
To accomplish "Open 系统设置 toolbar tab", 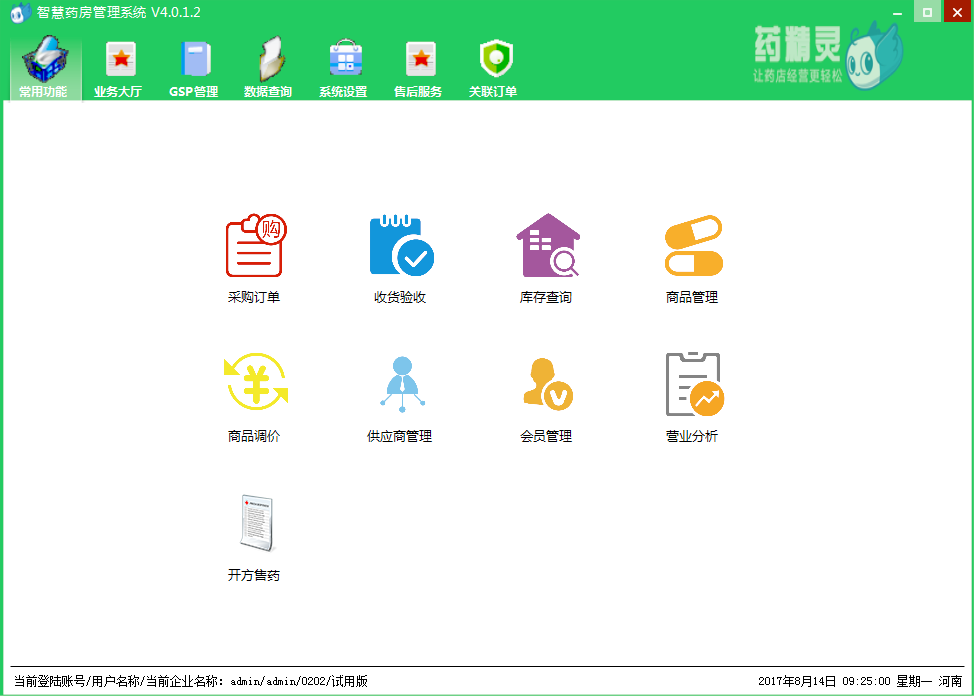I will 344,67.
